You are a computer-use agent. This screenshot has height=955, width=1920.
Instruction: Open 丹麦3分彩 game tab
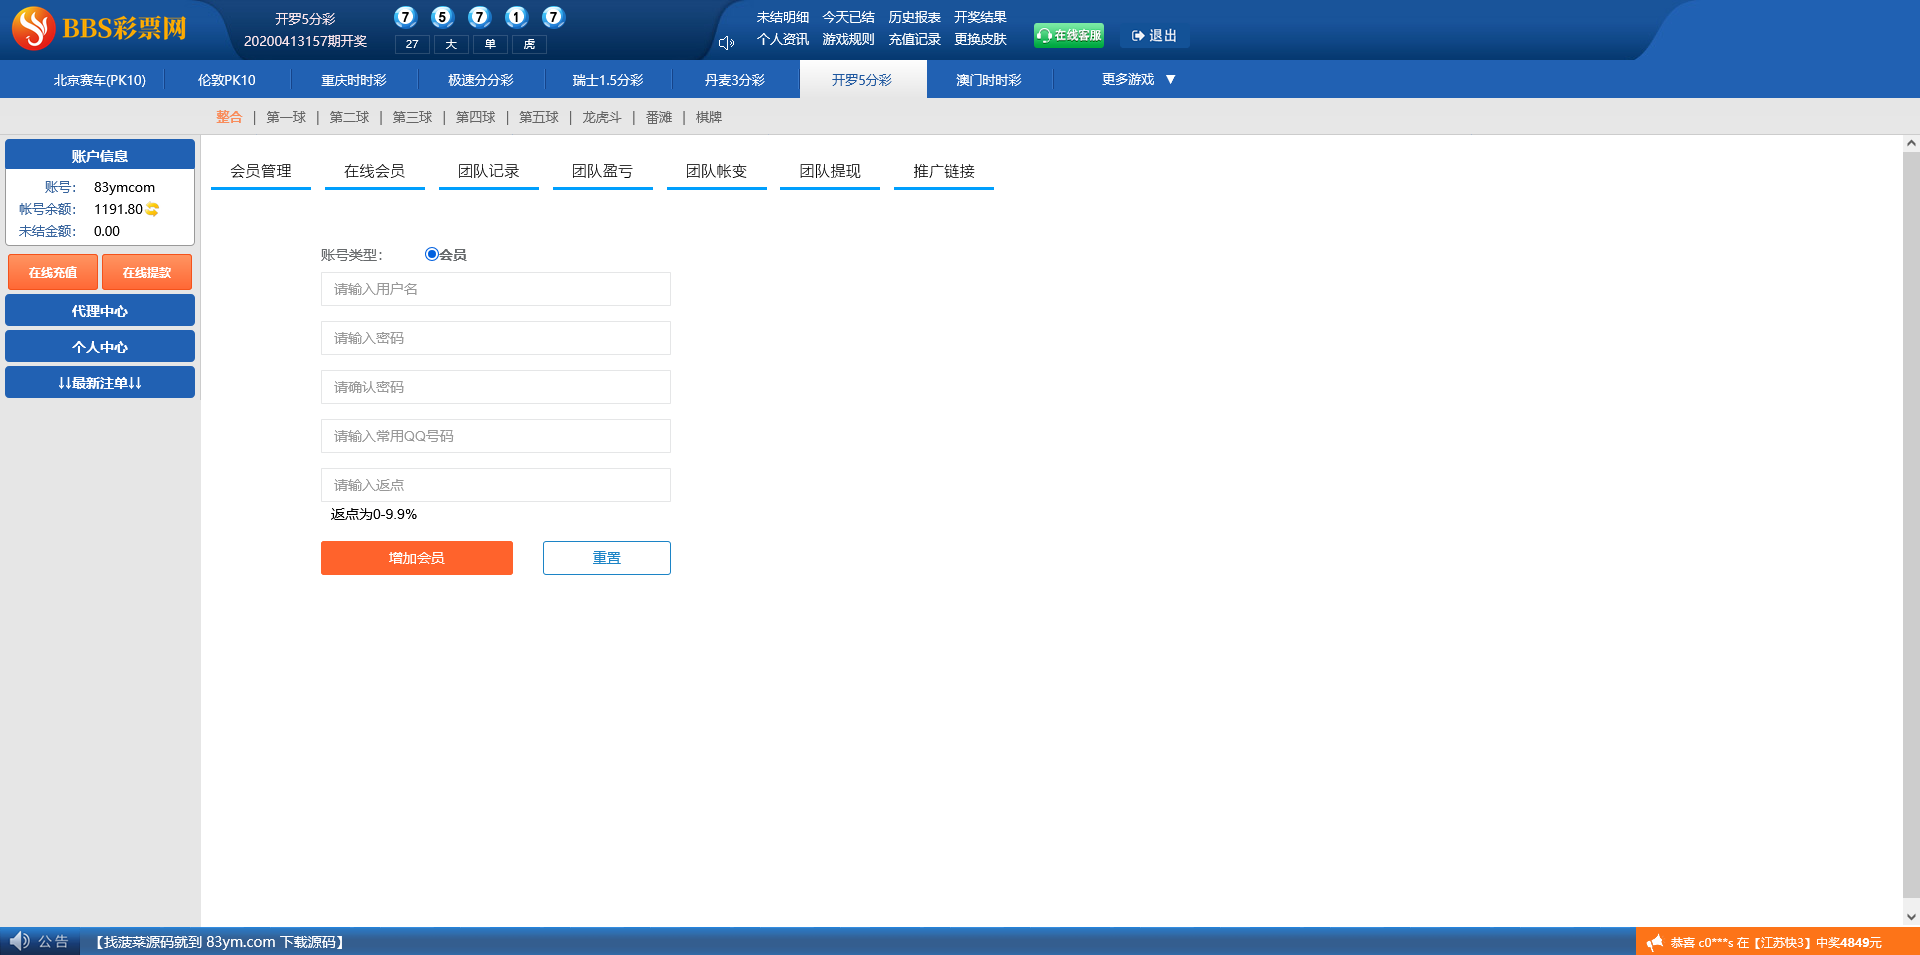(x=735, y=80)
